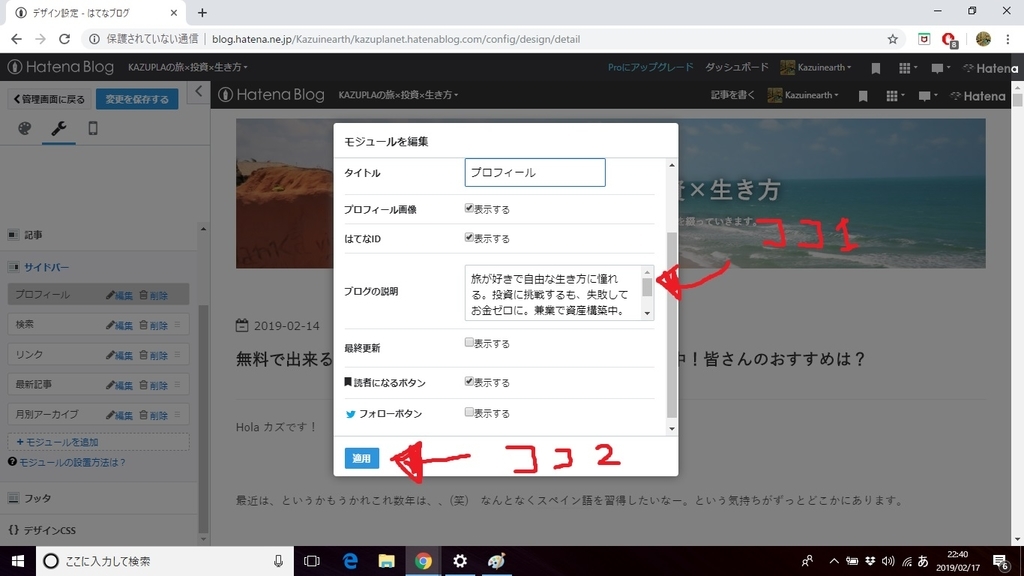
Task: Open ダッシュボード link
Action: pyautogui.click(x=737, y=67)
